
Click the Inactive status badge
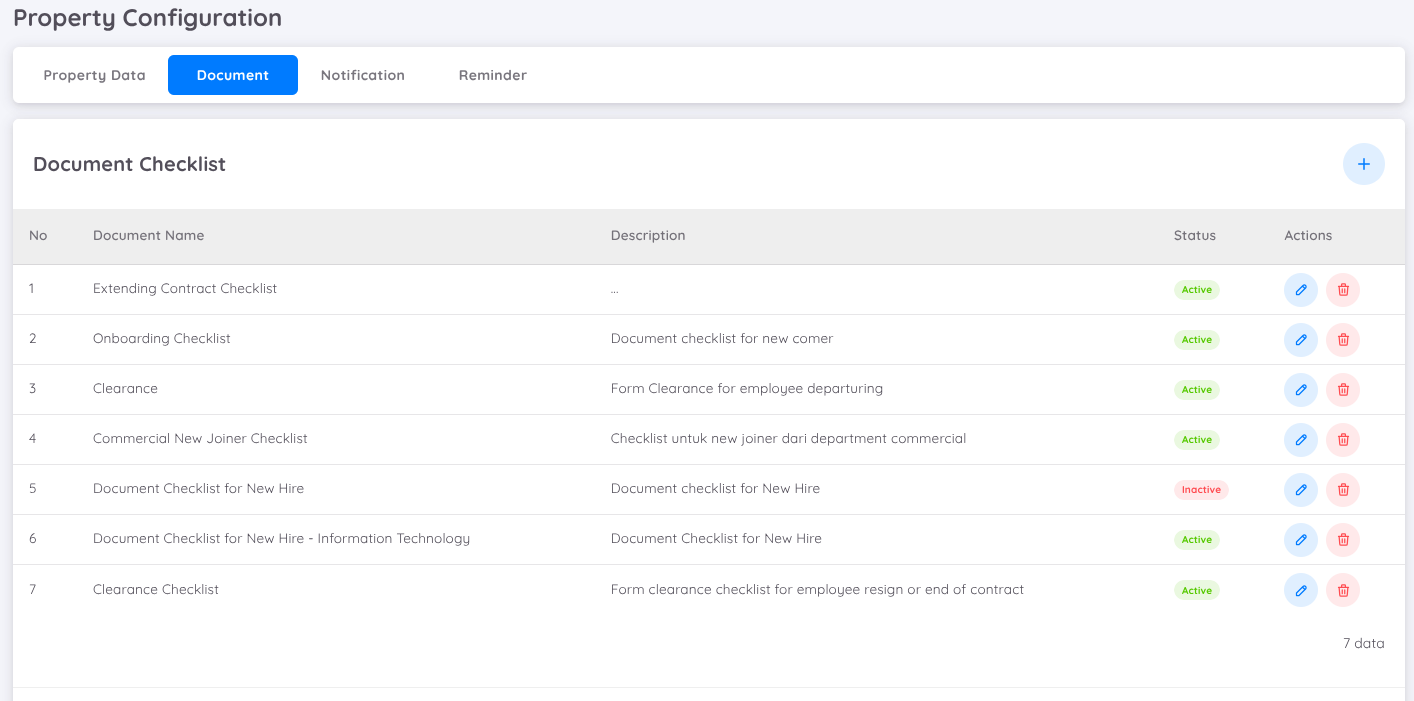[x=1200, y=490]
